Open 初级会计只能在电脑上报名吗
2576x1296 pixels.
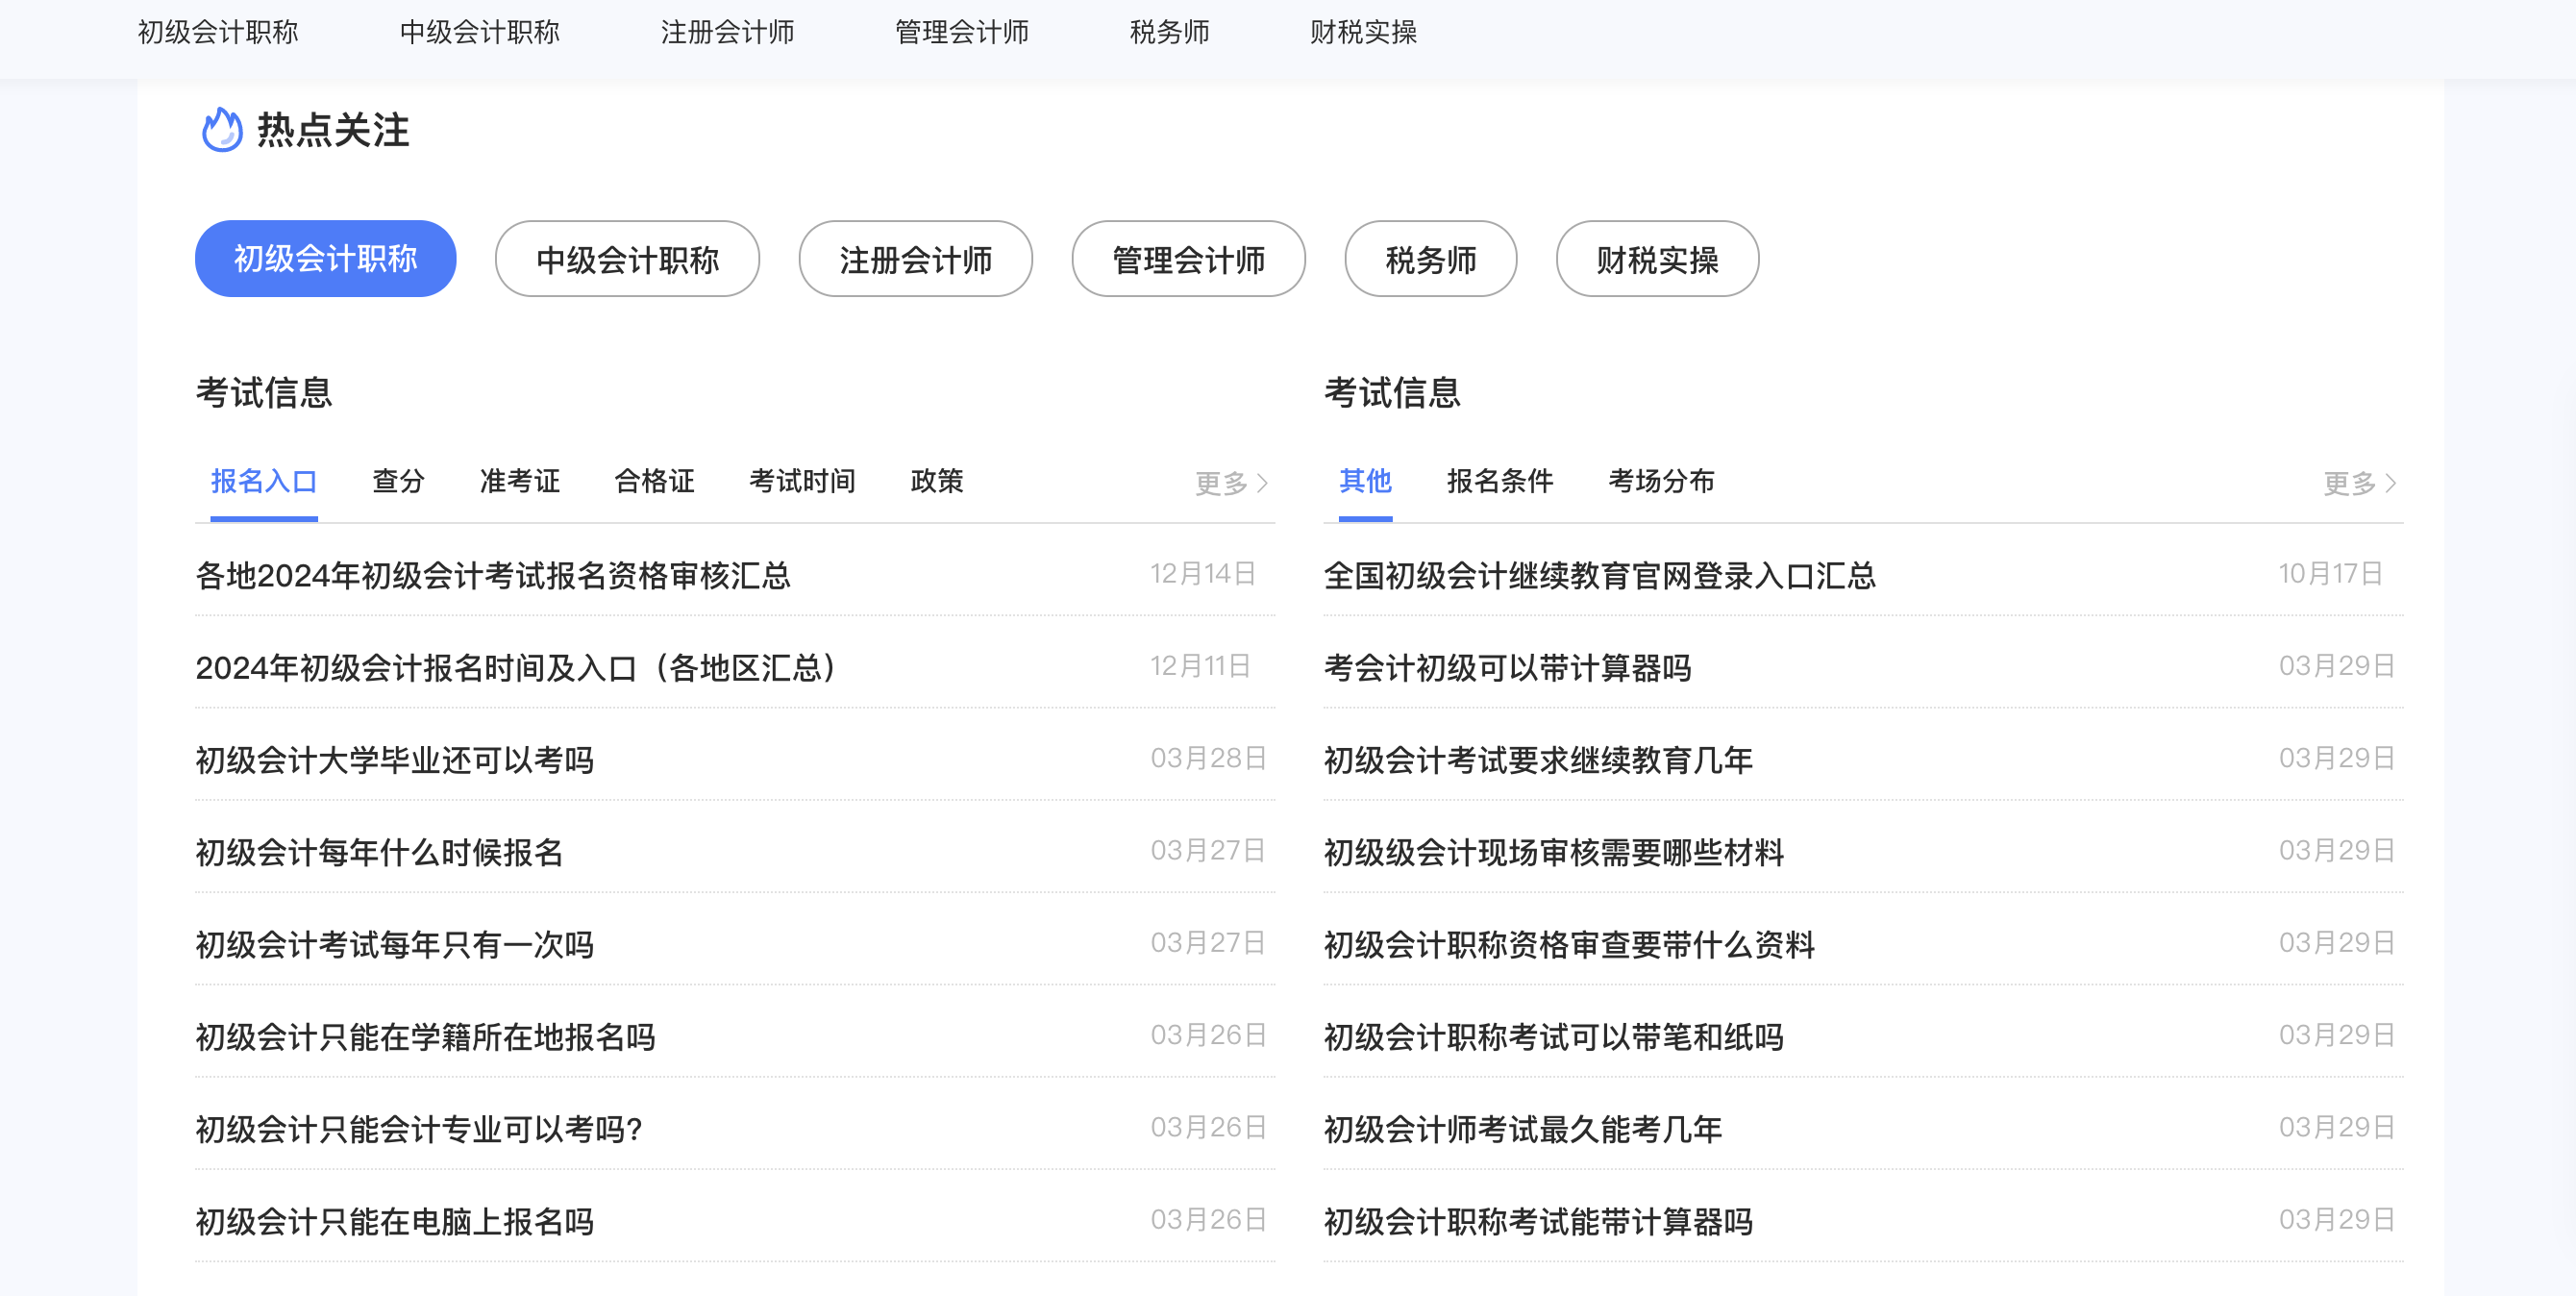[x=395, y=1222]
